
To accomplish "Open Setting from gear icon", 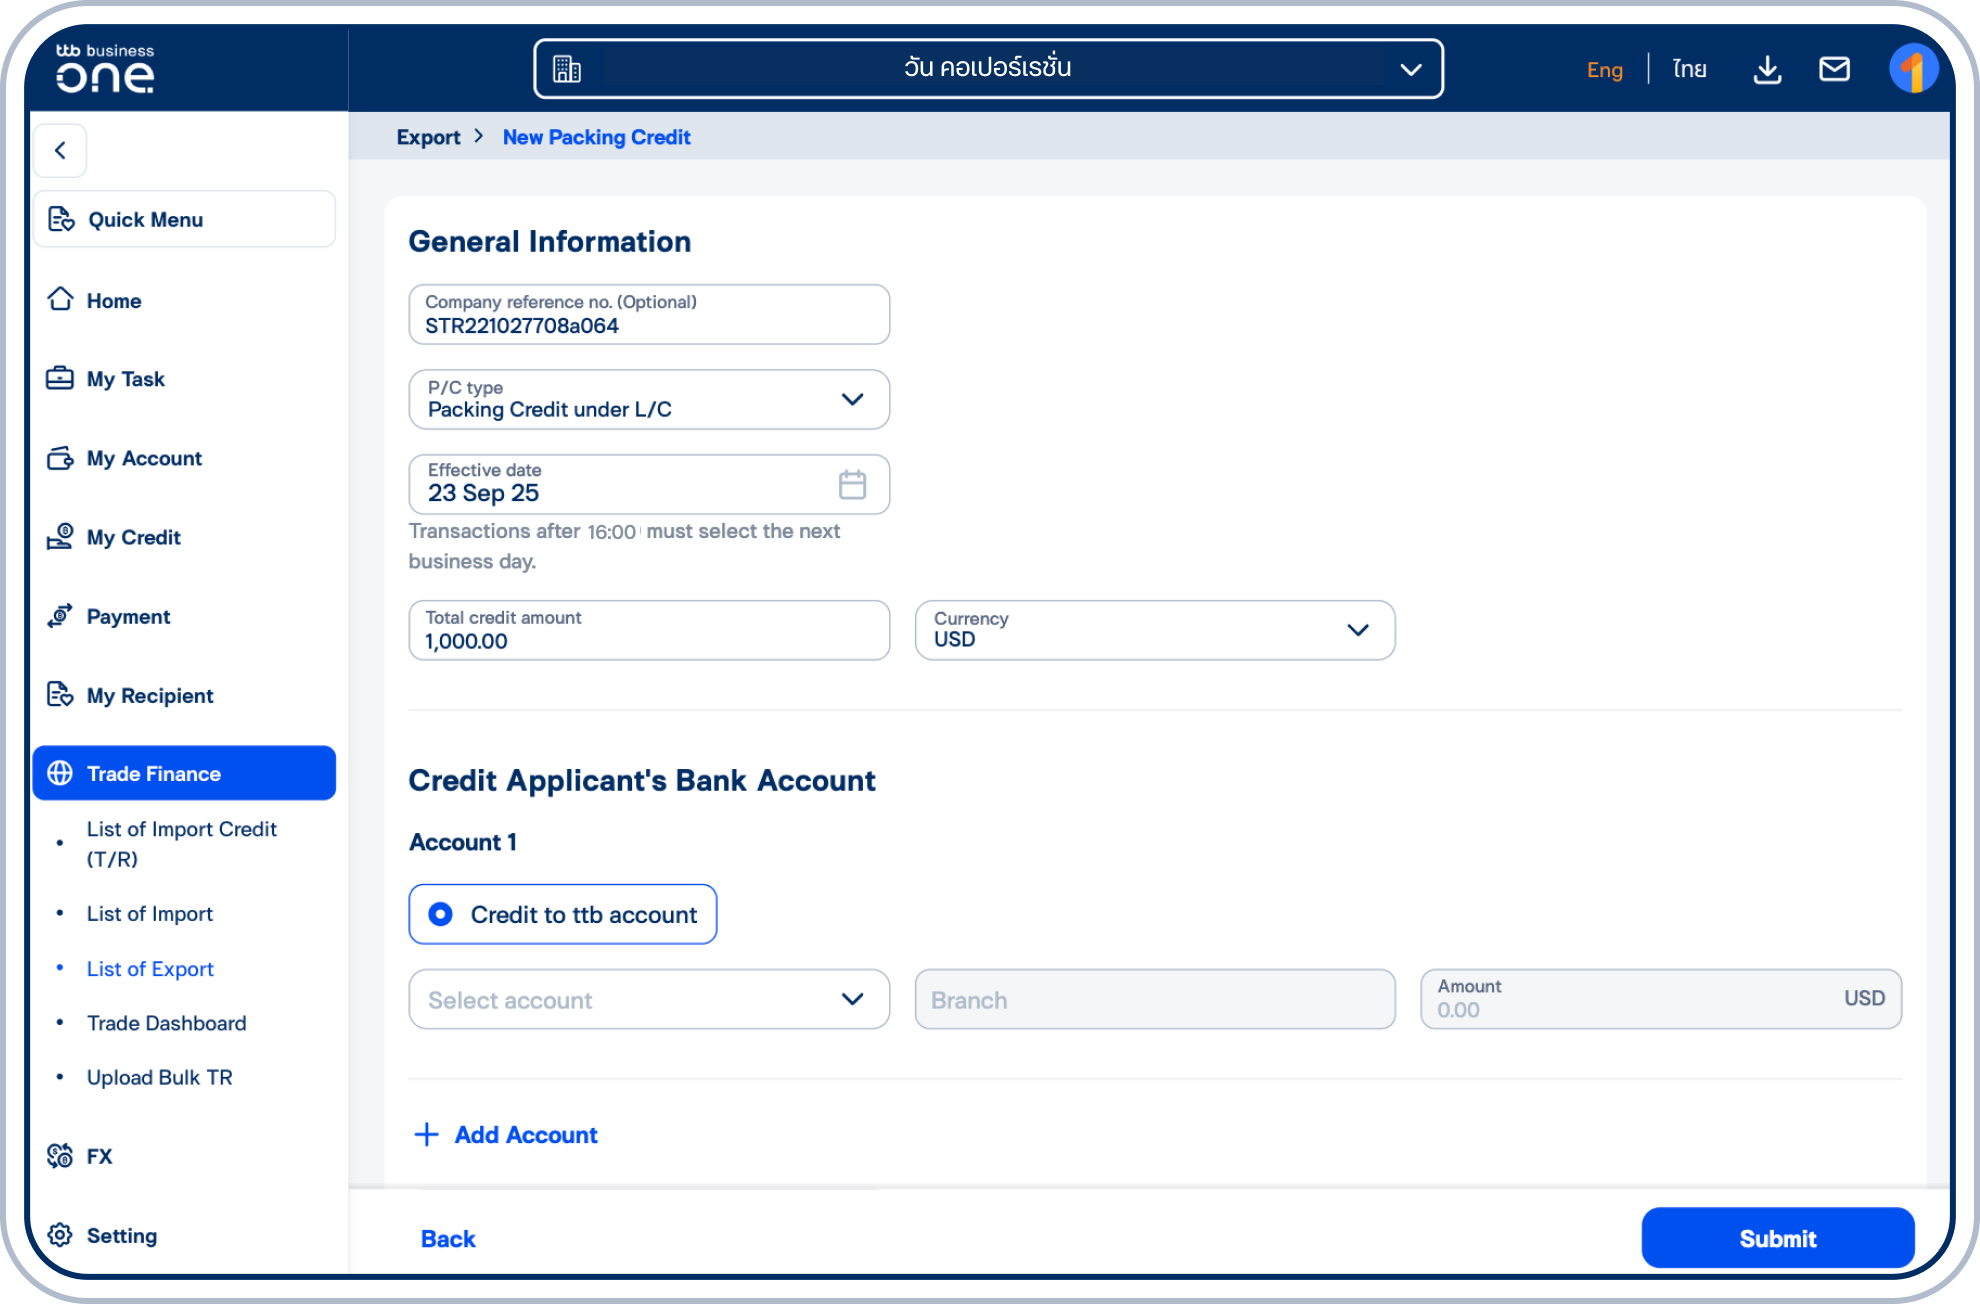I will pos(60,1235).
